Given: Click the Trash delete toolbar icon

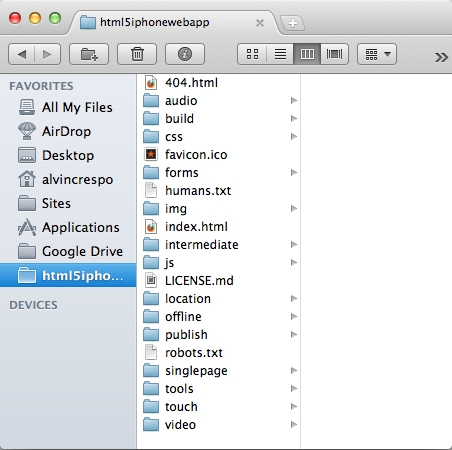Looking at the screenshot, I should 137,54.
